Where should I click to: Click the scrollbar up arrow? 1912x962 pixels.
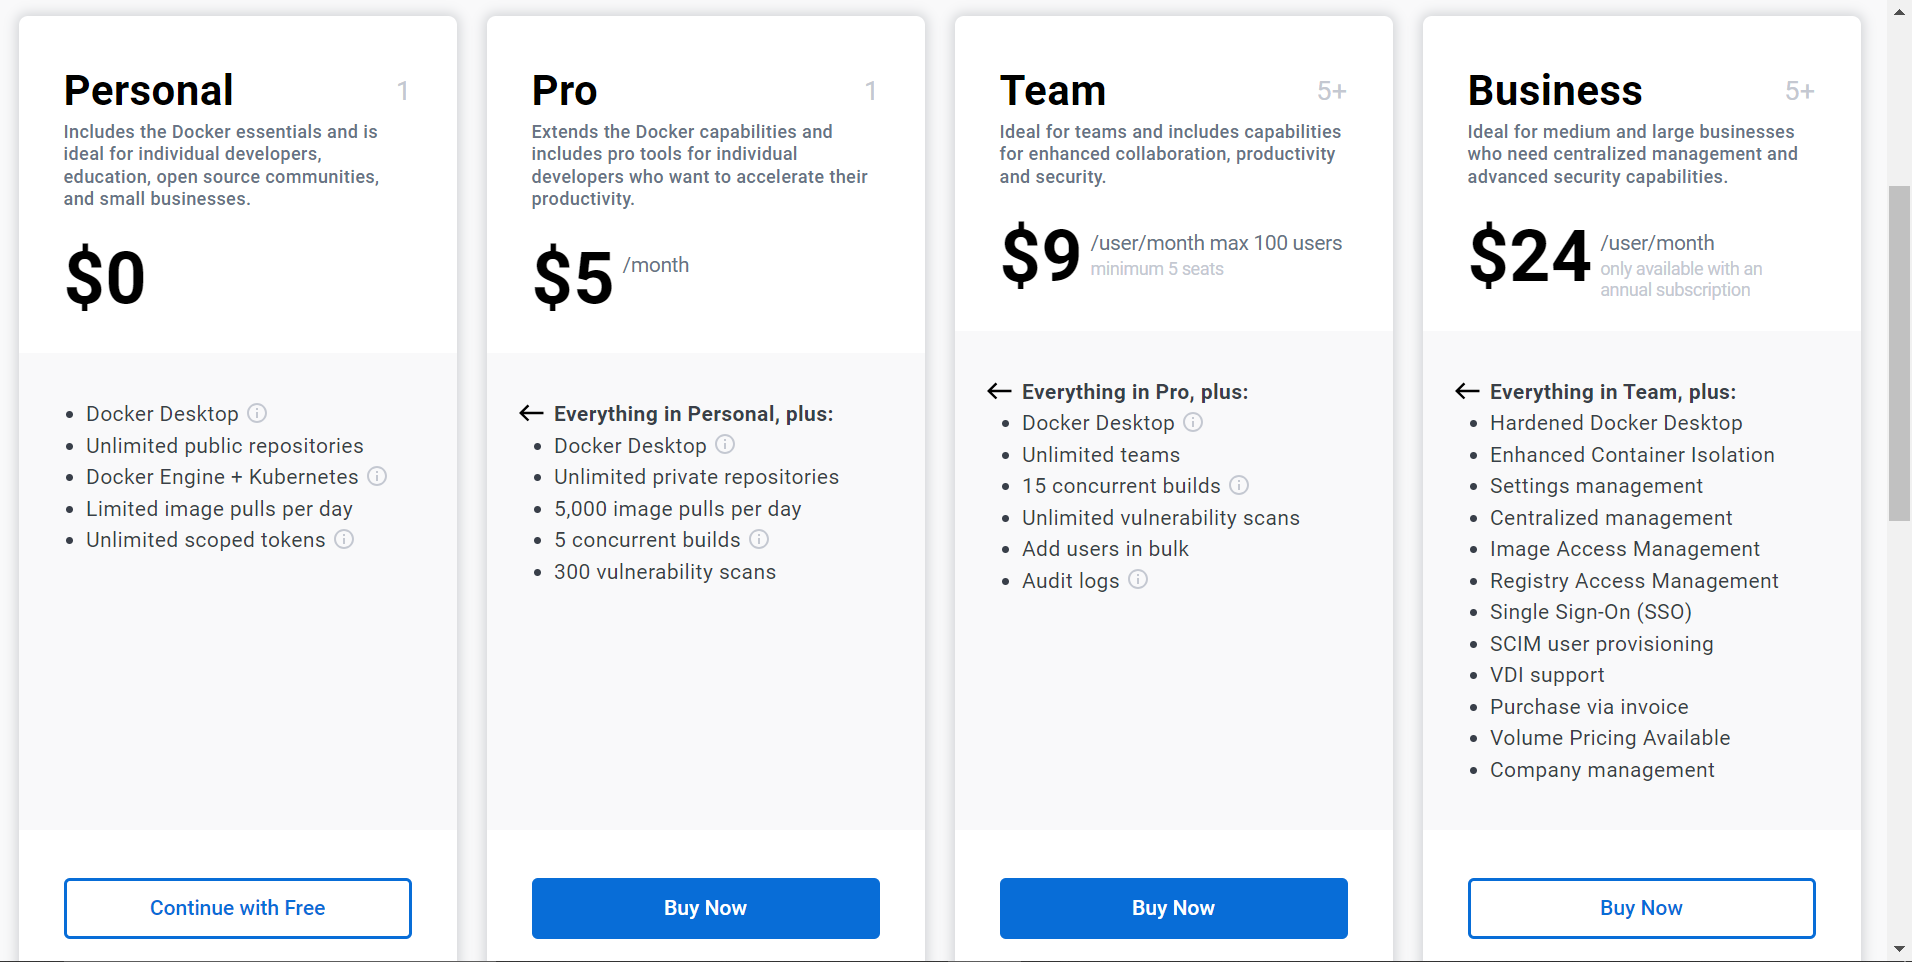[1898, 11]
